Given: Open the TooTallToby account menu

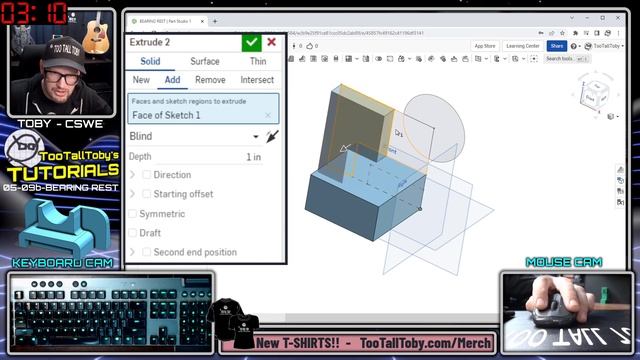Looking at the screenshot, I should click(x=604, y=46).
